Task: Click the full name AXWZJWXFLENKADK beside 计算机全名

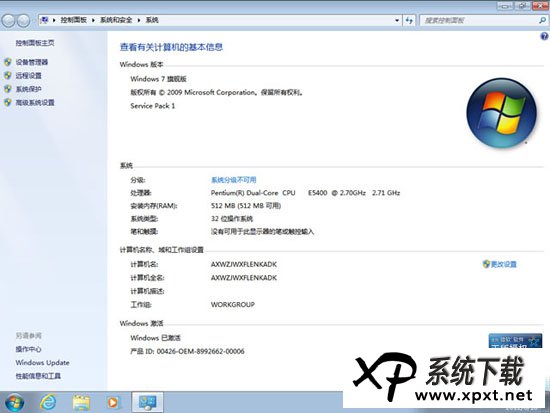Action: (x=244, y=278)
